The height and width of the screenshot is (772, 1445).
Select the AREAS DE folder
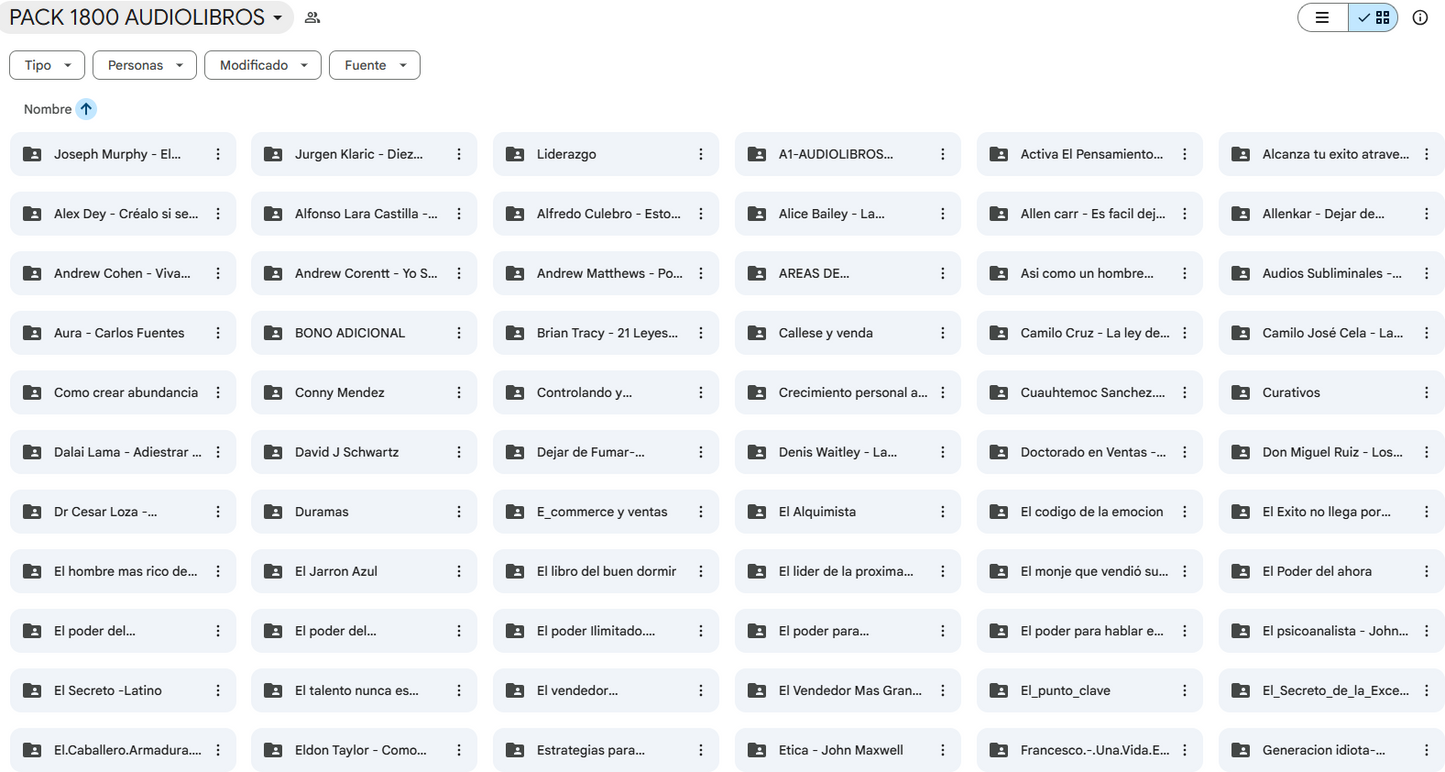tap(848, 273)
